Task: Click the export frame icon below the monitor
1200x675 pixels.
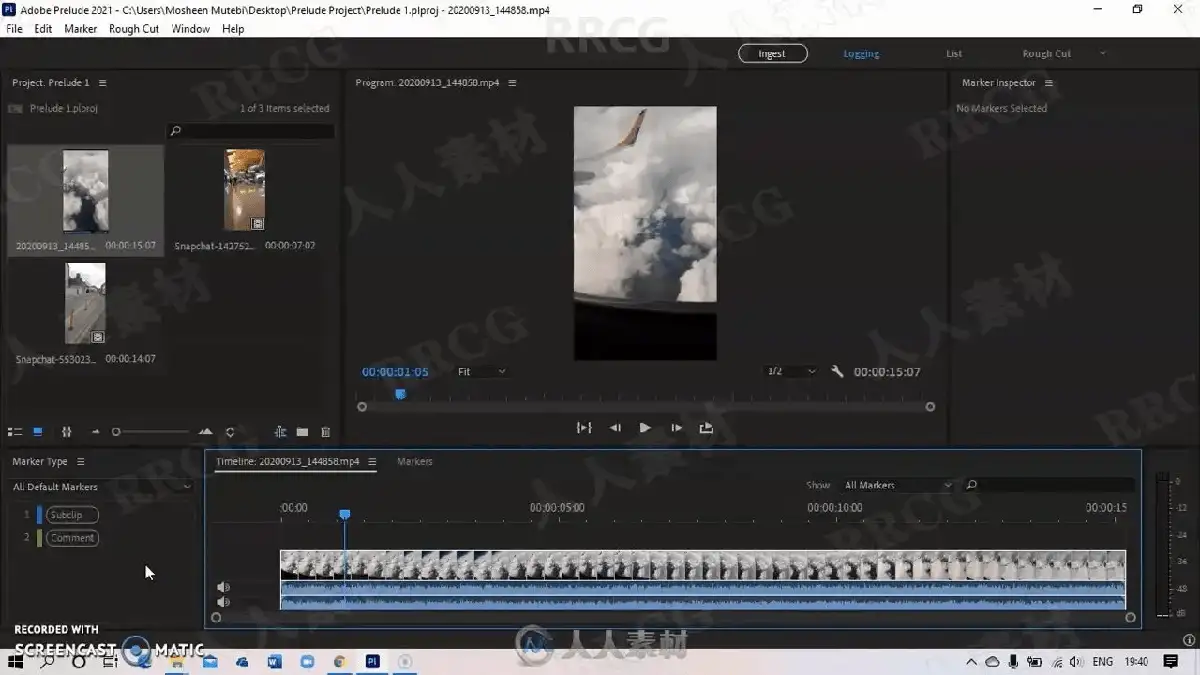Action: pos(706,428)
